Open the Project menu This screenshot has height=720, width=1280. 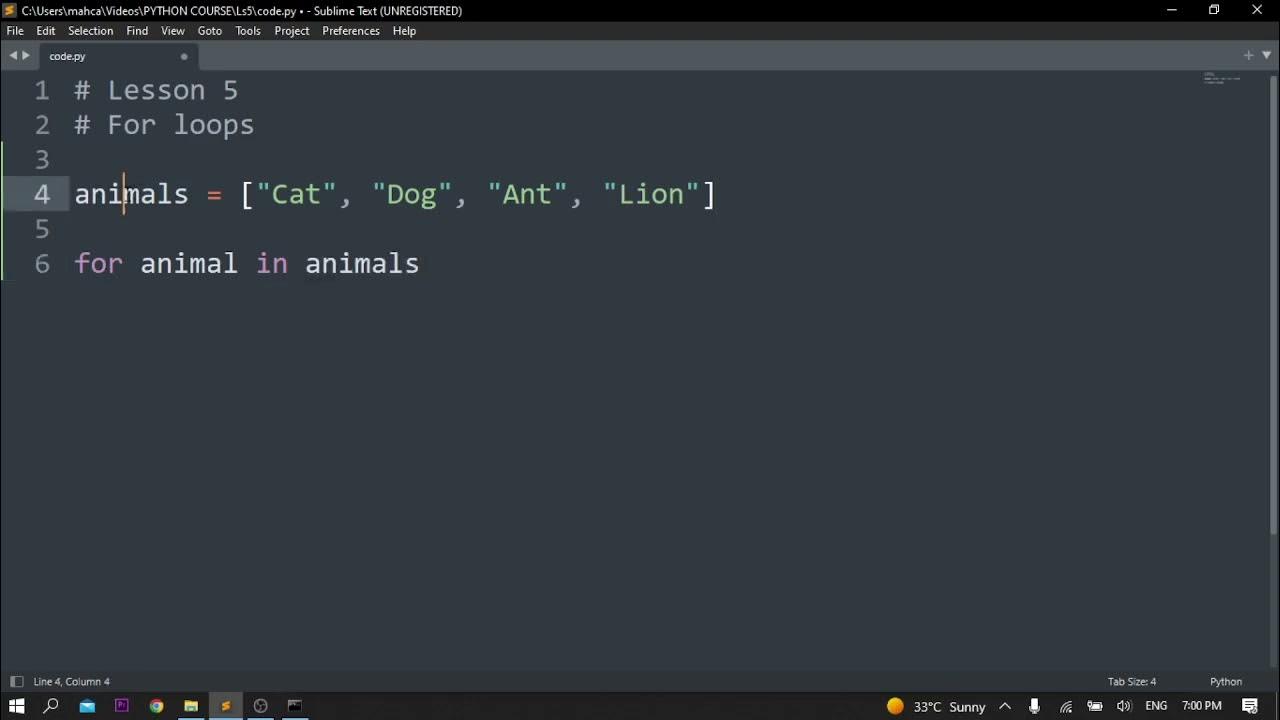tap(292, 31)
